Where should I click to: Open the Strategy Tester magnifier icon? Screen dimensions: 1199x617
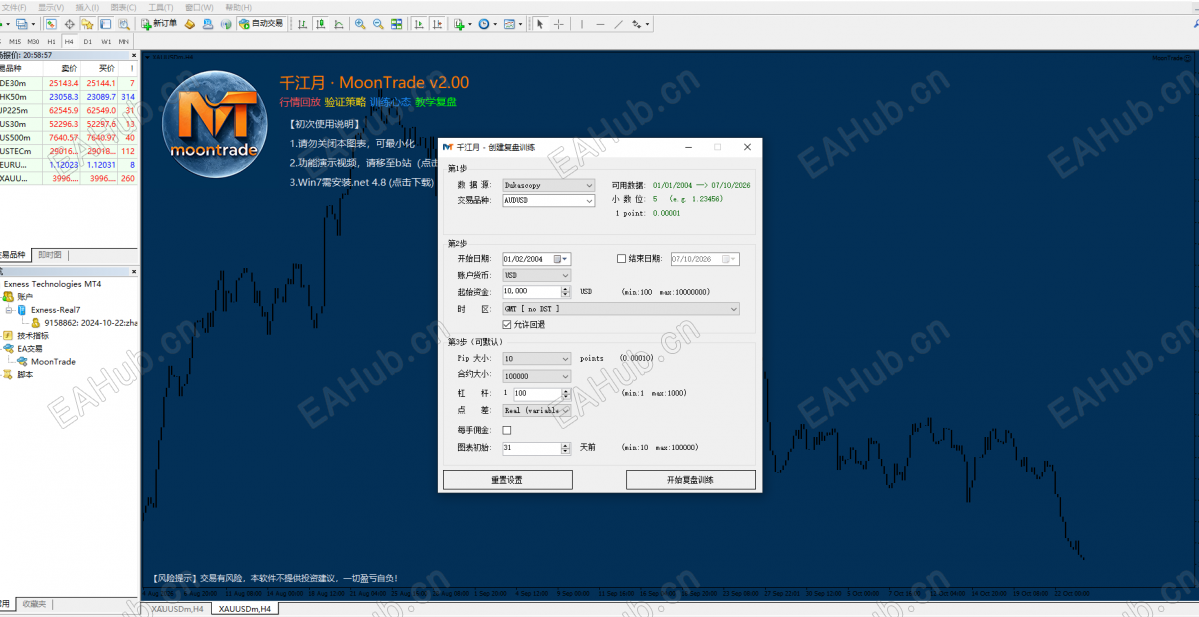[x=124, y=24]
